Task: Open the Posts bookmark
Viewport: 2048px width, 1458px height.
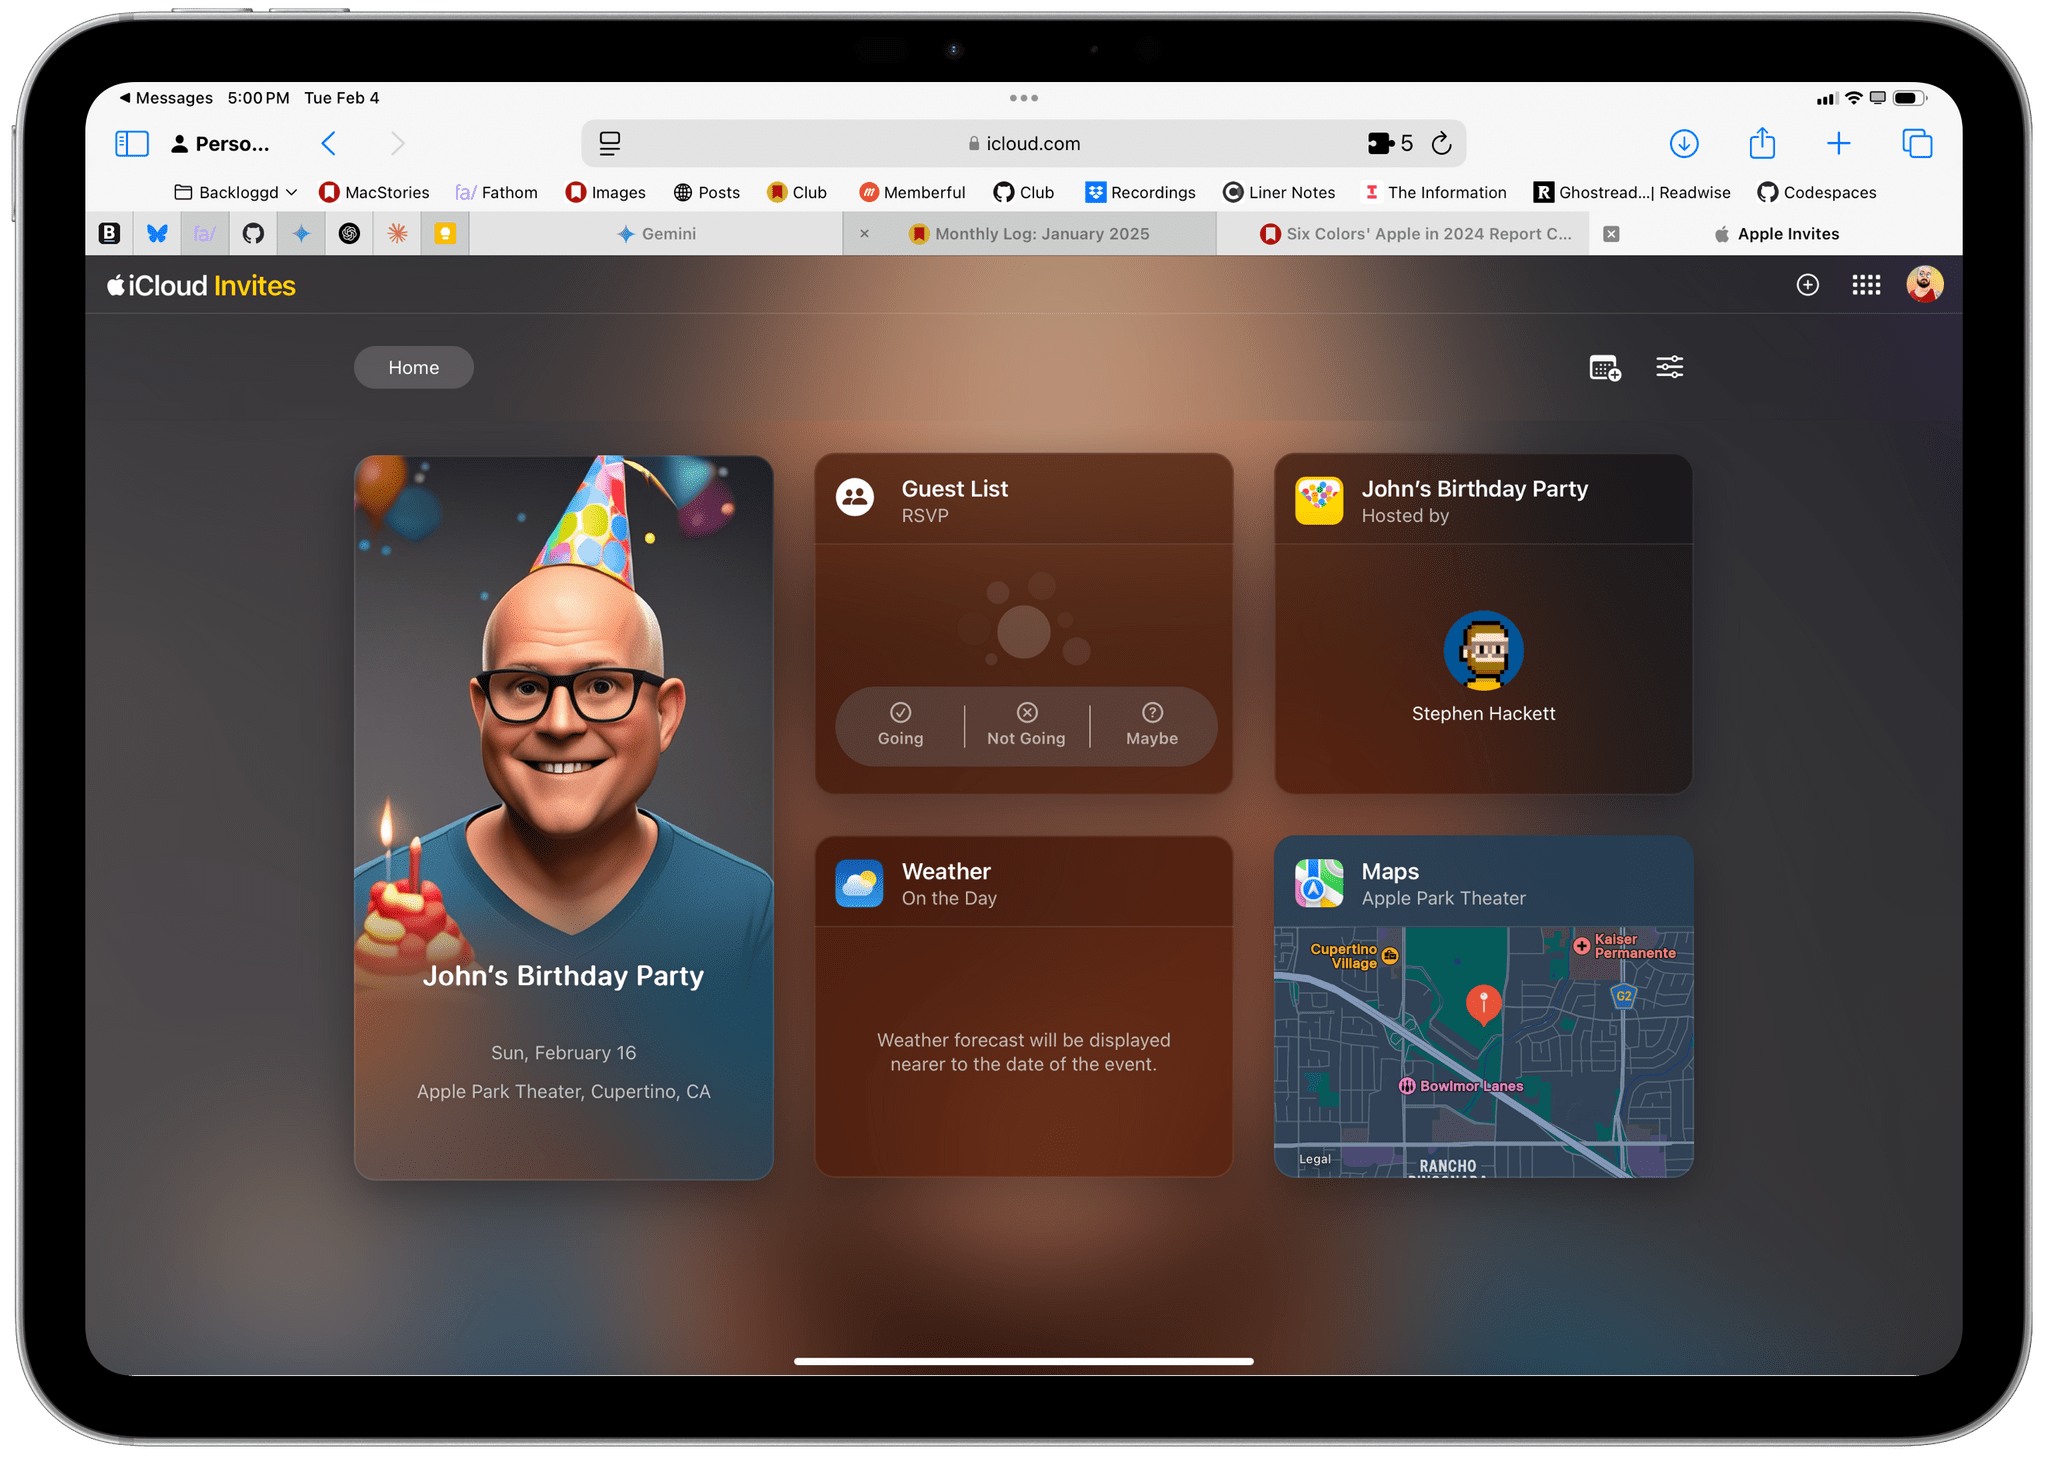Action: coord(707,193)
